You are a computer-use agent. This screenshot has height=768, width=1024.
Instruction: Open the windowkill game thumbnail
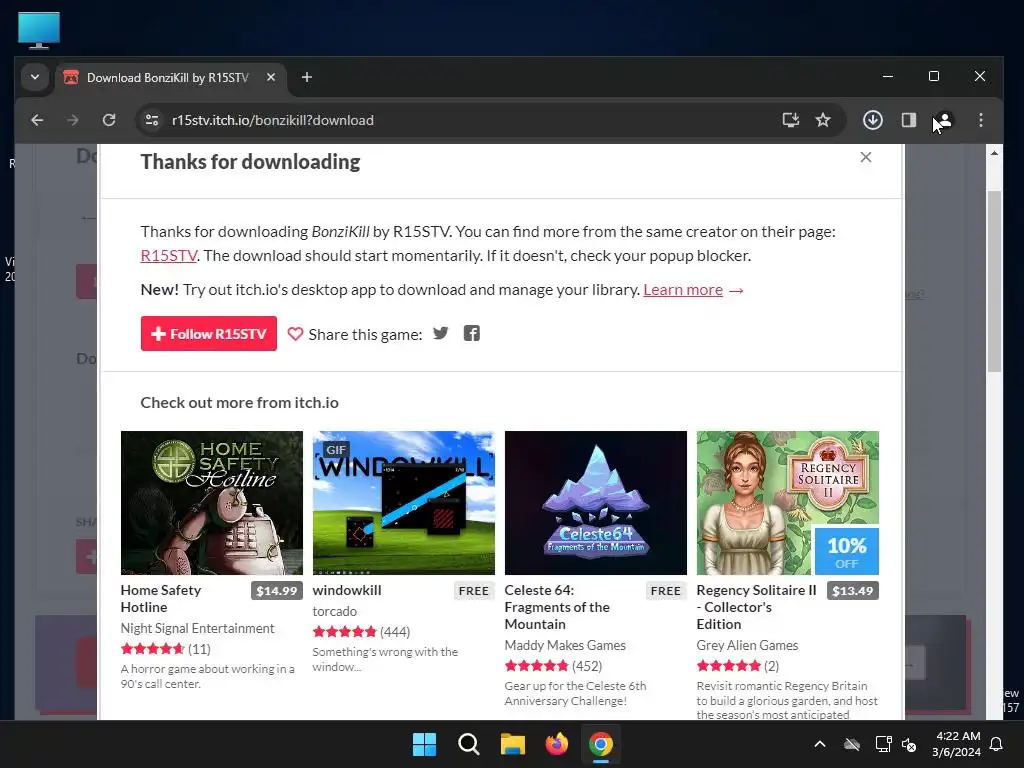(x=404, y=503)
